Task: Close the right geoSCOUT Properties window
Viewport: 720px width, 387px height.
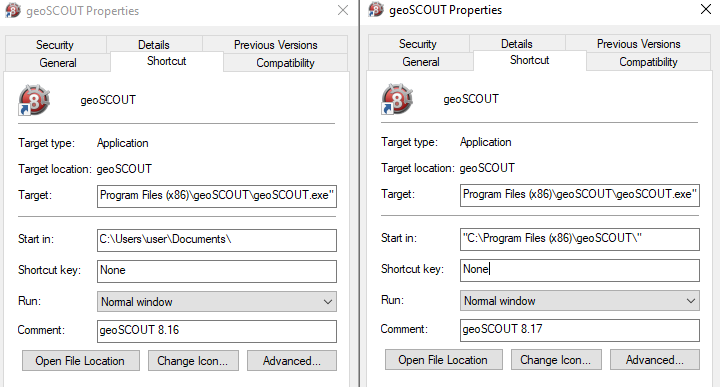Action: [x=706, y=9]
